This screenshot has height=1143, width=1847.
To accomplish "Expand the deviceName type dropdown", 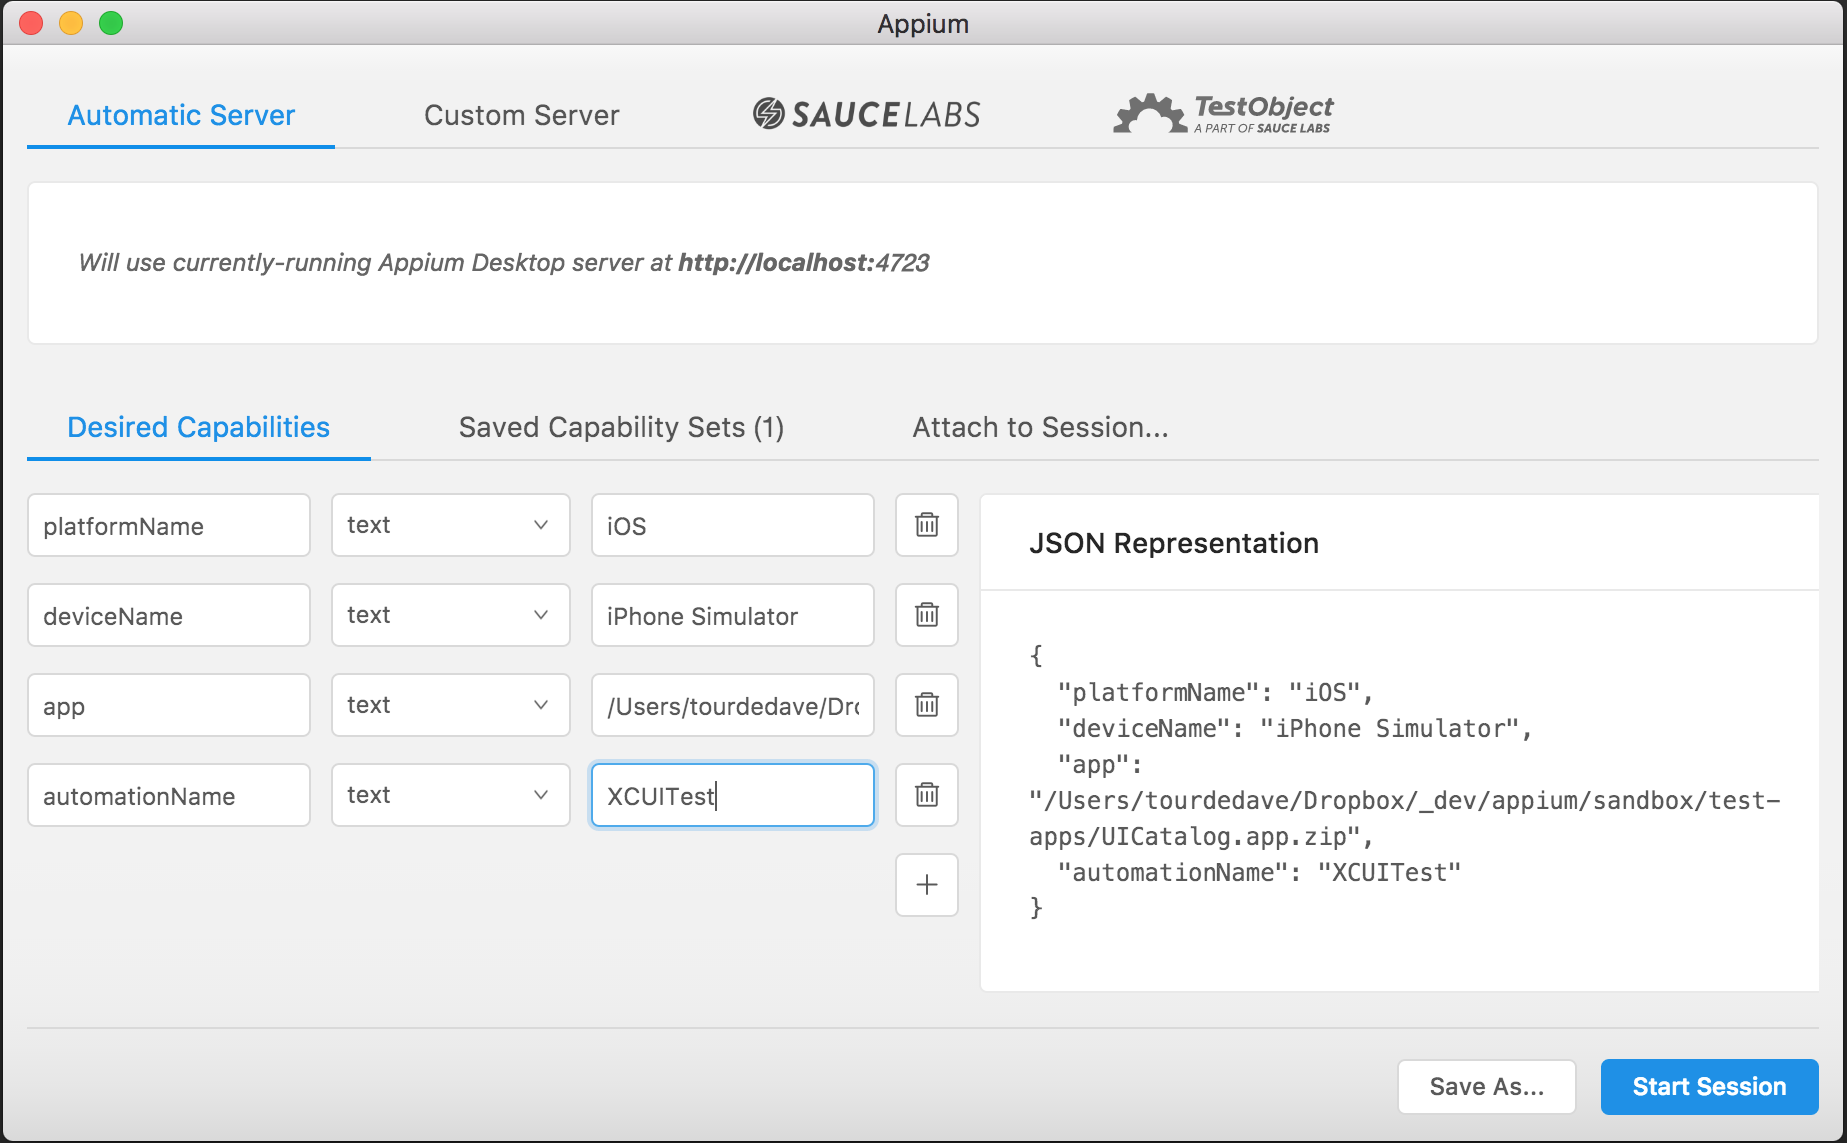I will tap(450, 615).
